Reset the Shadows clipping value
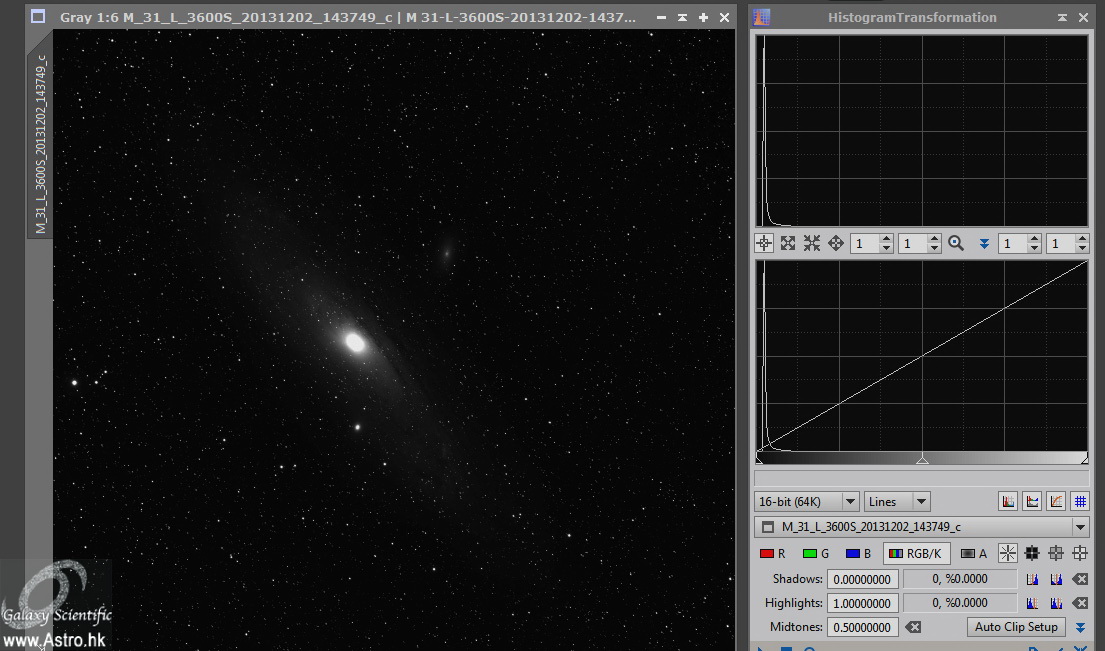Viewport: 1105px width, 651px height. 1080,579
